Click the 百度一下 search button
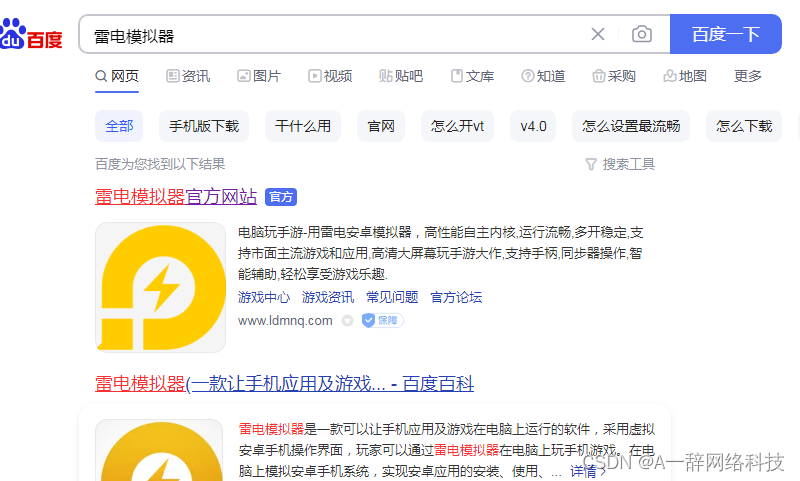The width and height of the screenshot is (800, 481). pyautogui.click(x=726, y=34)
